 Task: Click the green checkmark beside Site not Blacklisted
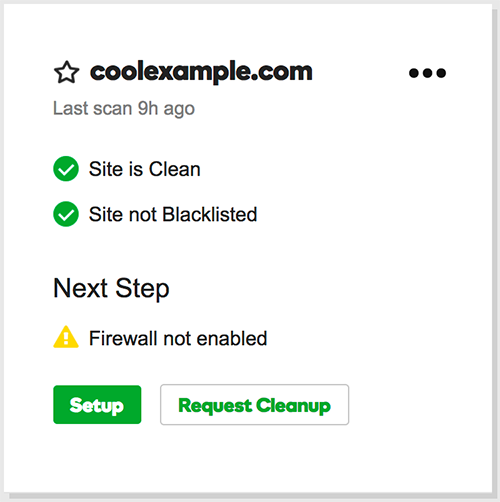tap(66, 214)
